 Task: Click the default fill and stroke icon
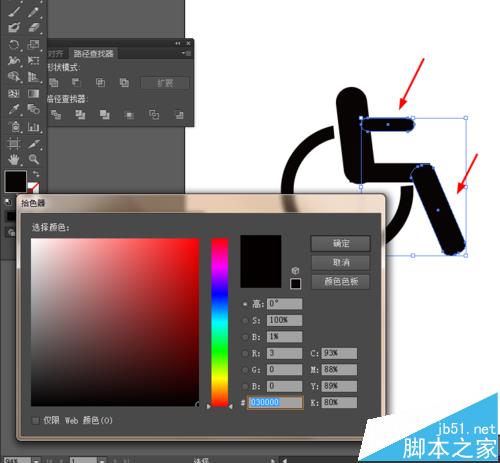point(8,202)
